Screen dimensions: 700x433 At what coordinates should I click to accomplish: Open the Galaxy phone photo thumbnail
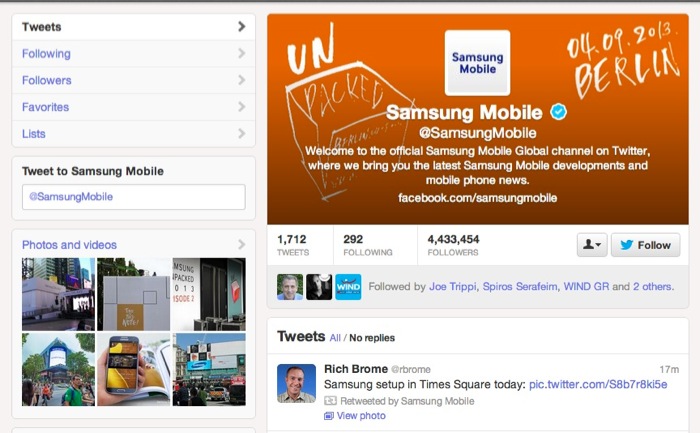(x=133, y=370)
